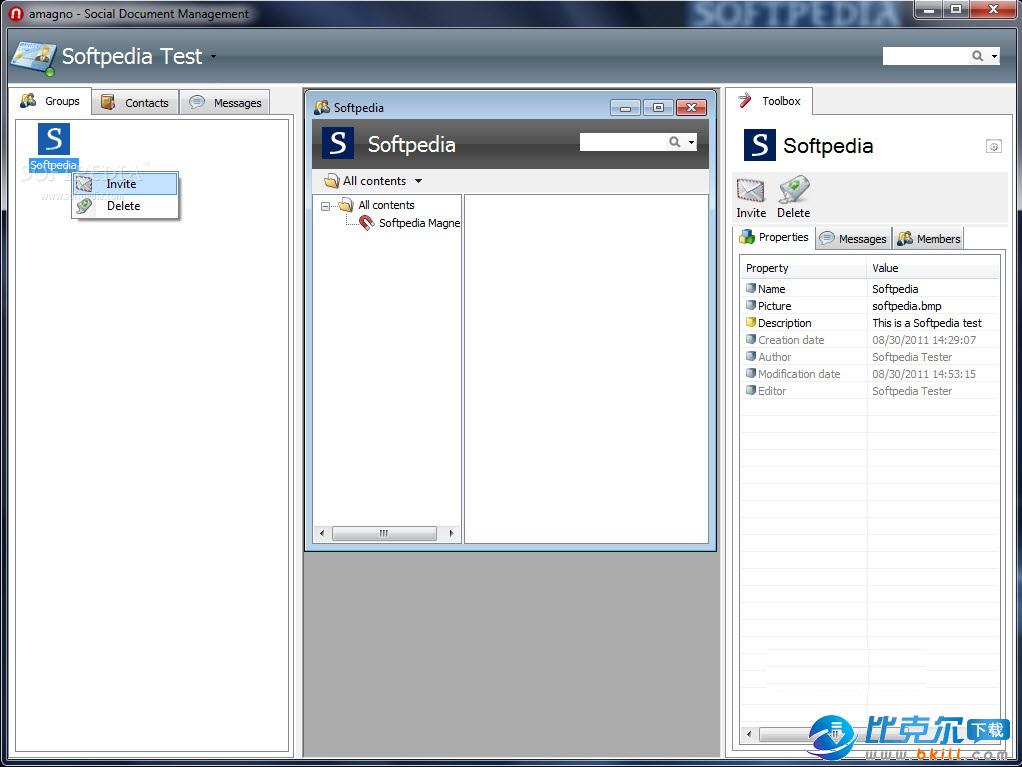This screenshot has width=1022, height=767.
Task: Click the Author property row
Action: [870, 356]
